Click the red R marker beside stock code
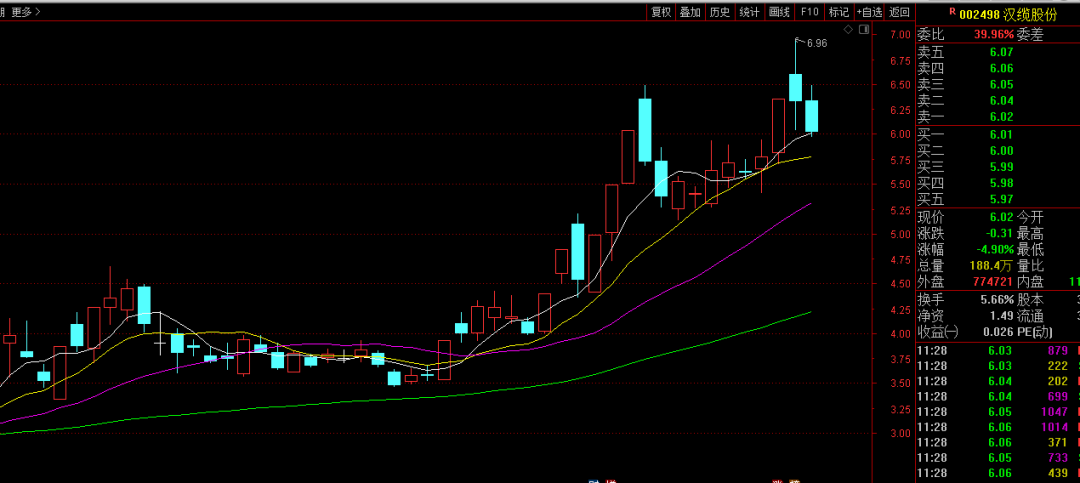The height and width of the screenshot is (483, 1080). pos(952,11)
